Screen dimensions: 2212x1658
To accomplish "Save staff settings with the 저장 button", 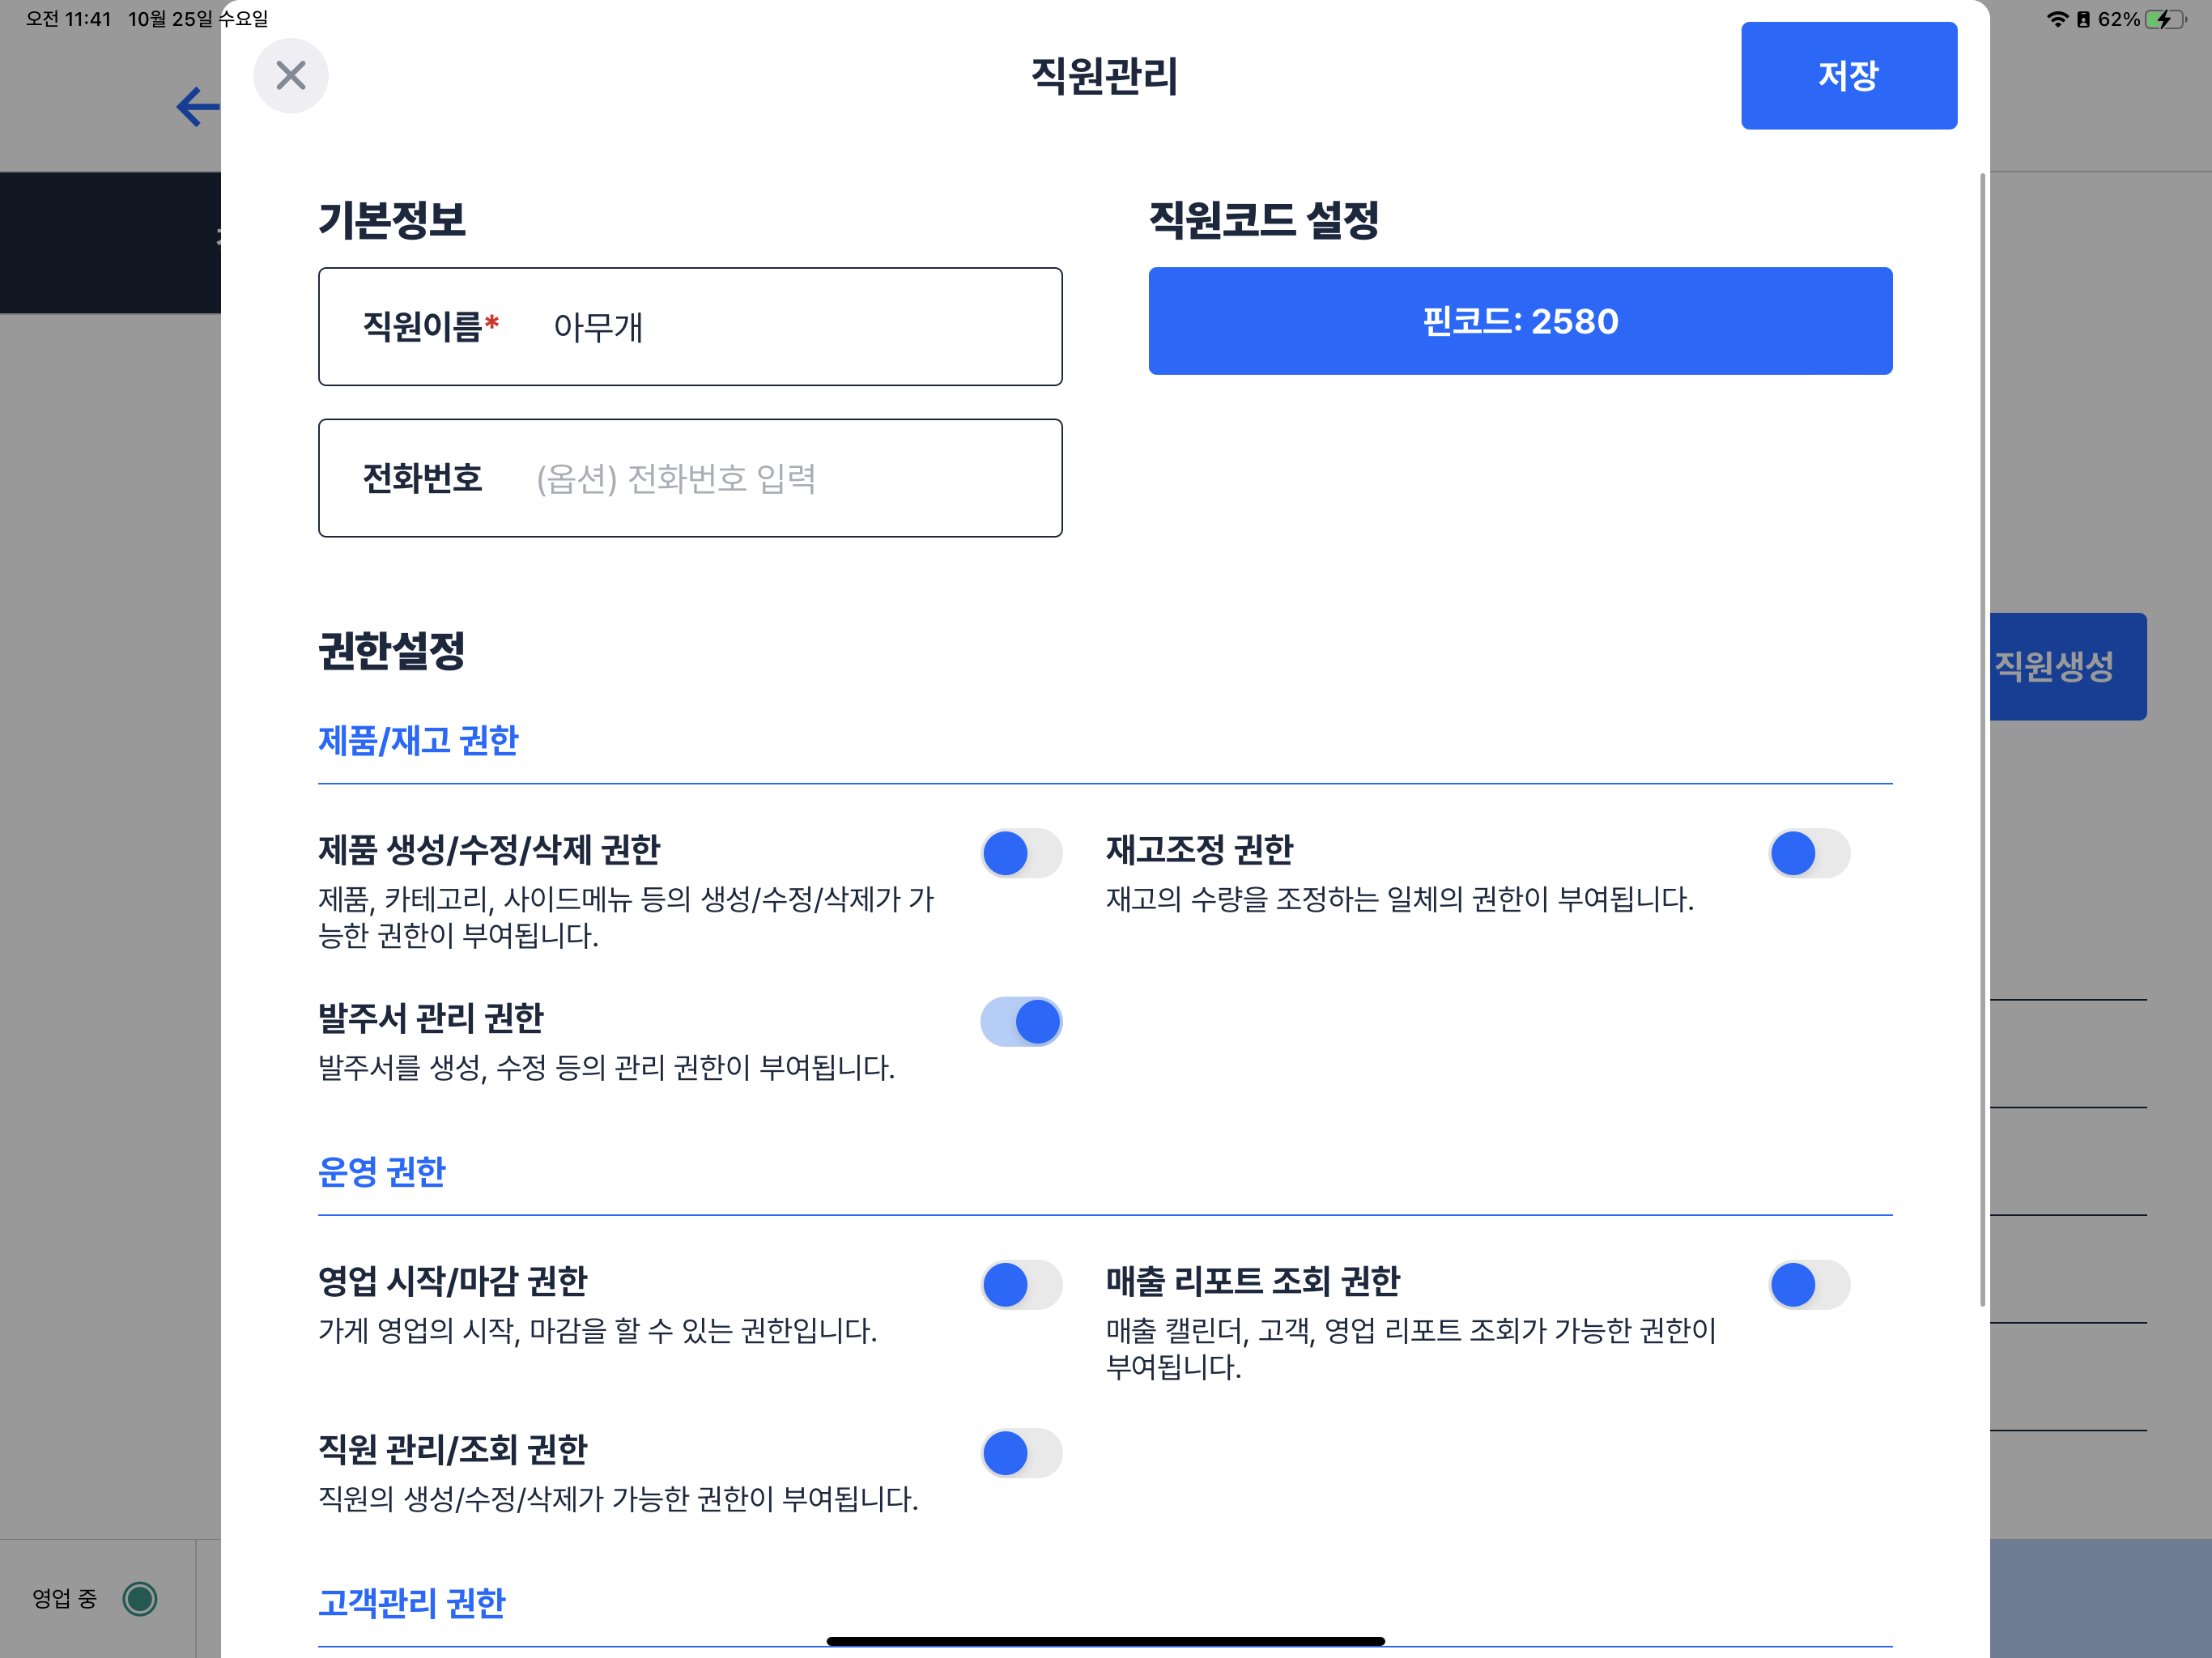I will [x=1848, y=76].
